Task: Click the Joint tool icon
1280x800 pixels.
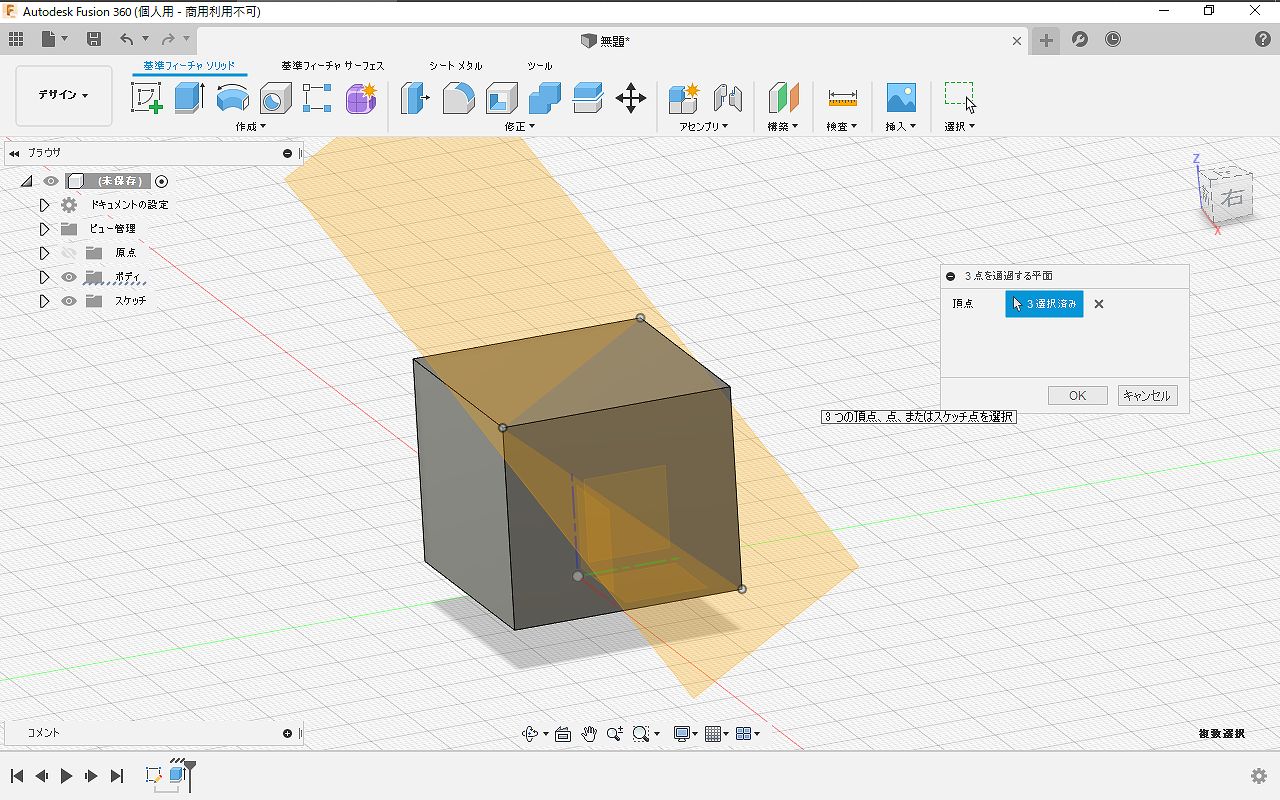Action: click(x=727, y=98)
